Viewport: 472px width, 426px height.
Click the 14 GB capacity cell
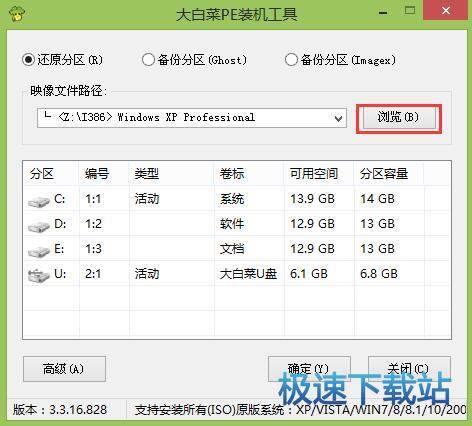[x=377, y=199]
